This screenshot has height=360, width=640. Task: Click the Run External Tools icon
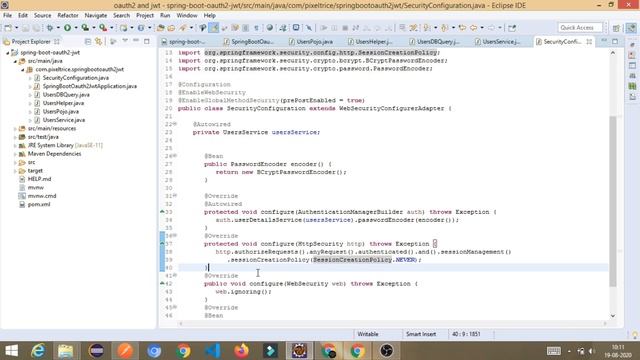tap(103, 28)
